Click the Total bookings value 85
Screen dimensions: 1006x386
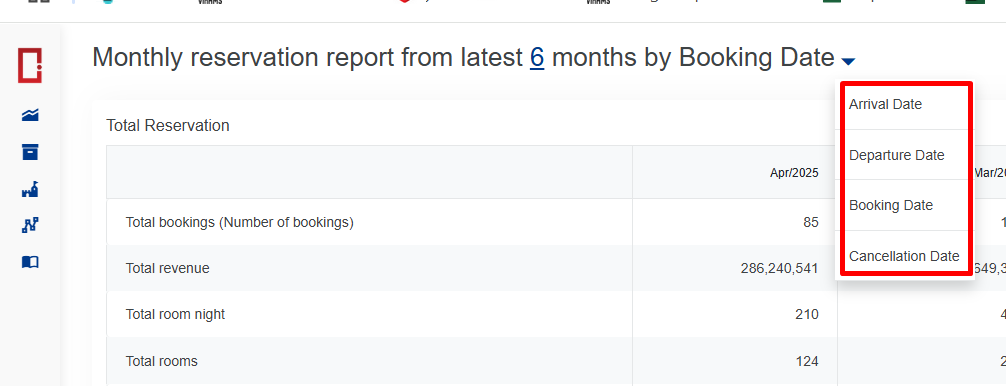pos(811,222)
